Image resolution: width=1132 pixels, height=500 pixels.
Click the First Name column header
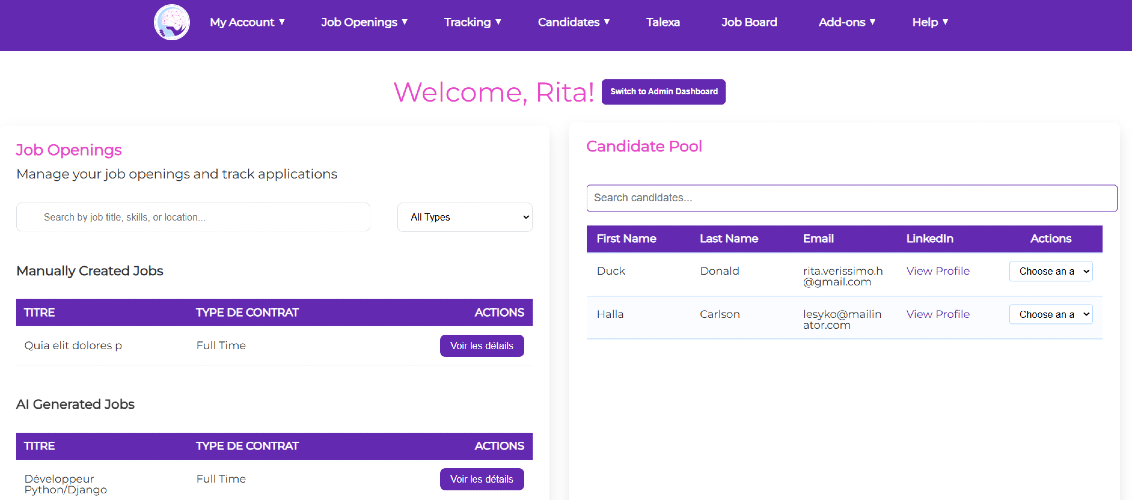[x=626, y=238]
